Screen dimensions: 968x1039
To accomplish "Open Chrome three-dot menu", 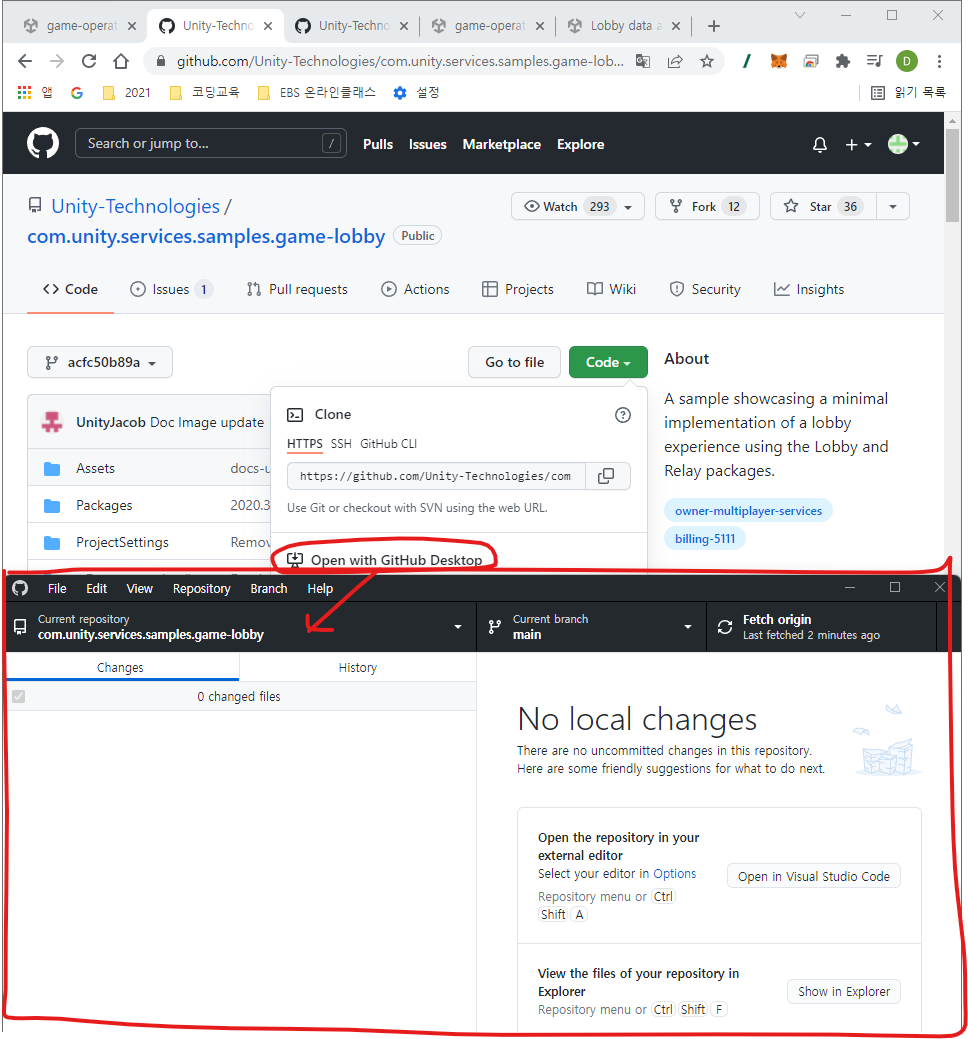I will (939, 61).
